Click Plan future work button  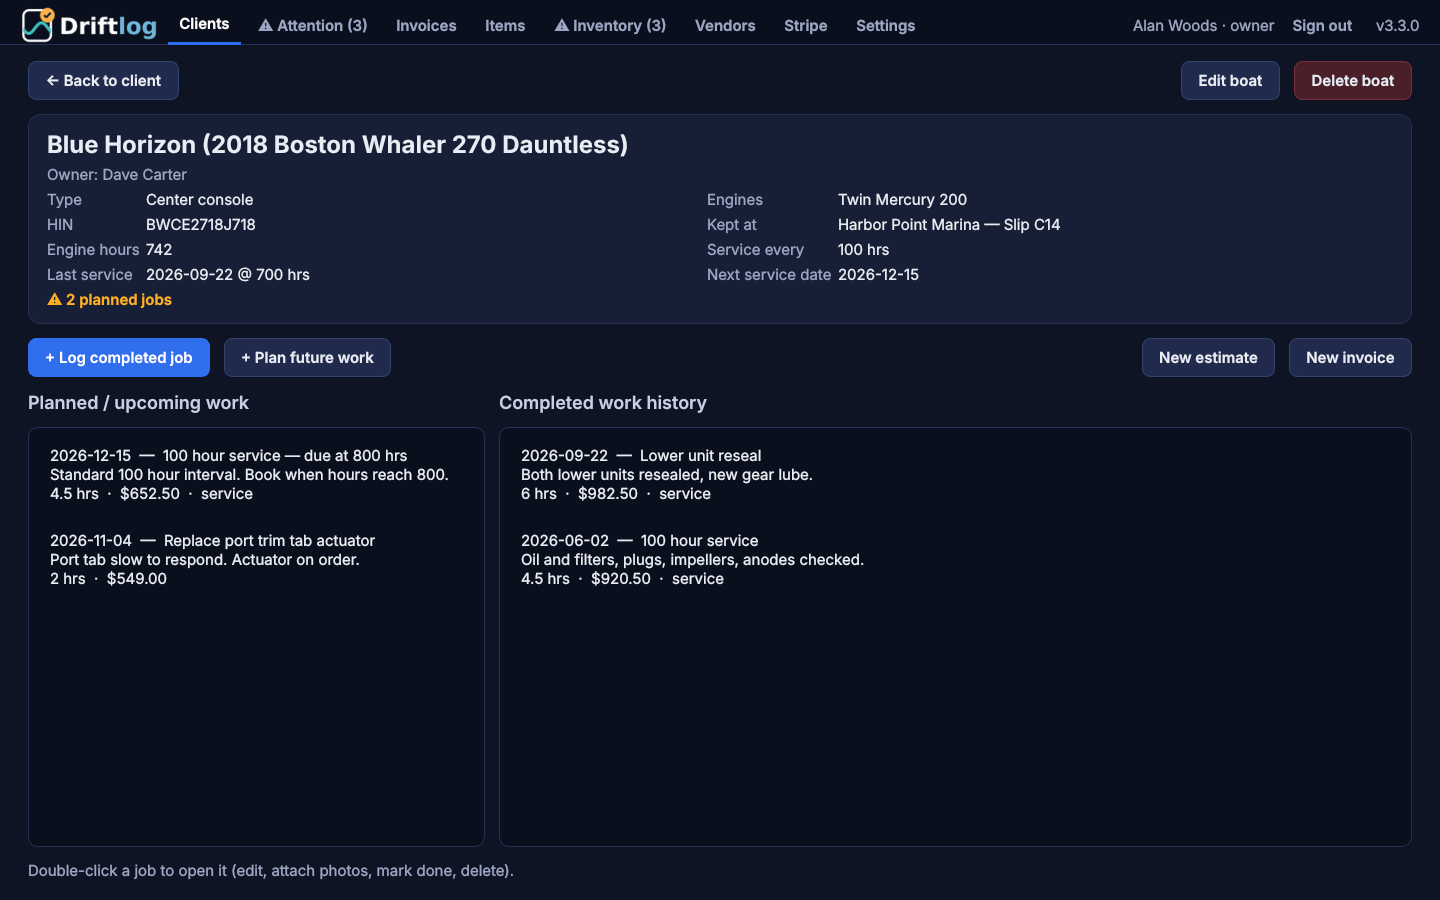[x=307, y=358]
